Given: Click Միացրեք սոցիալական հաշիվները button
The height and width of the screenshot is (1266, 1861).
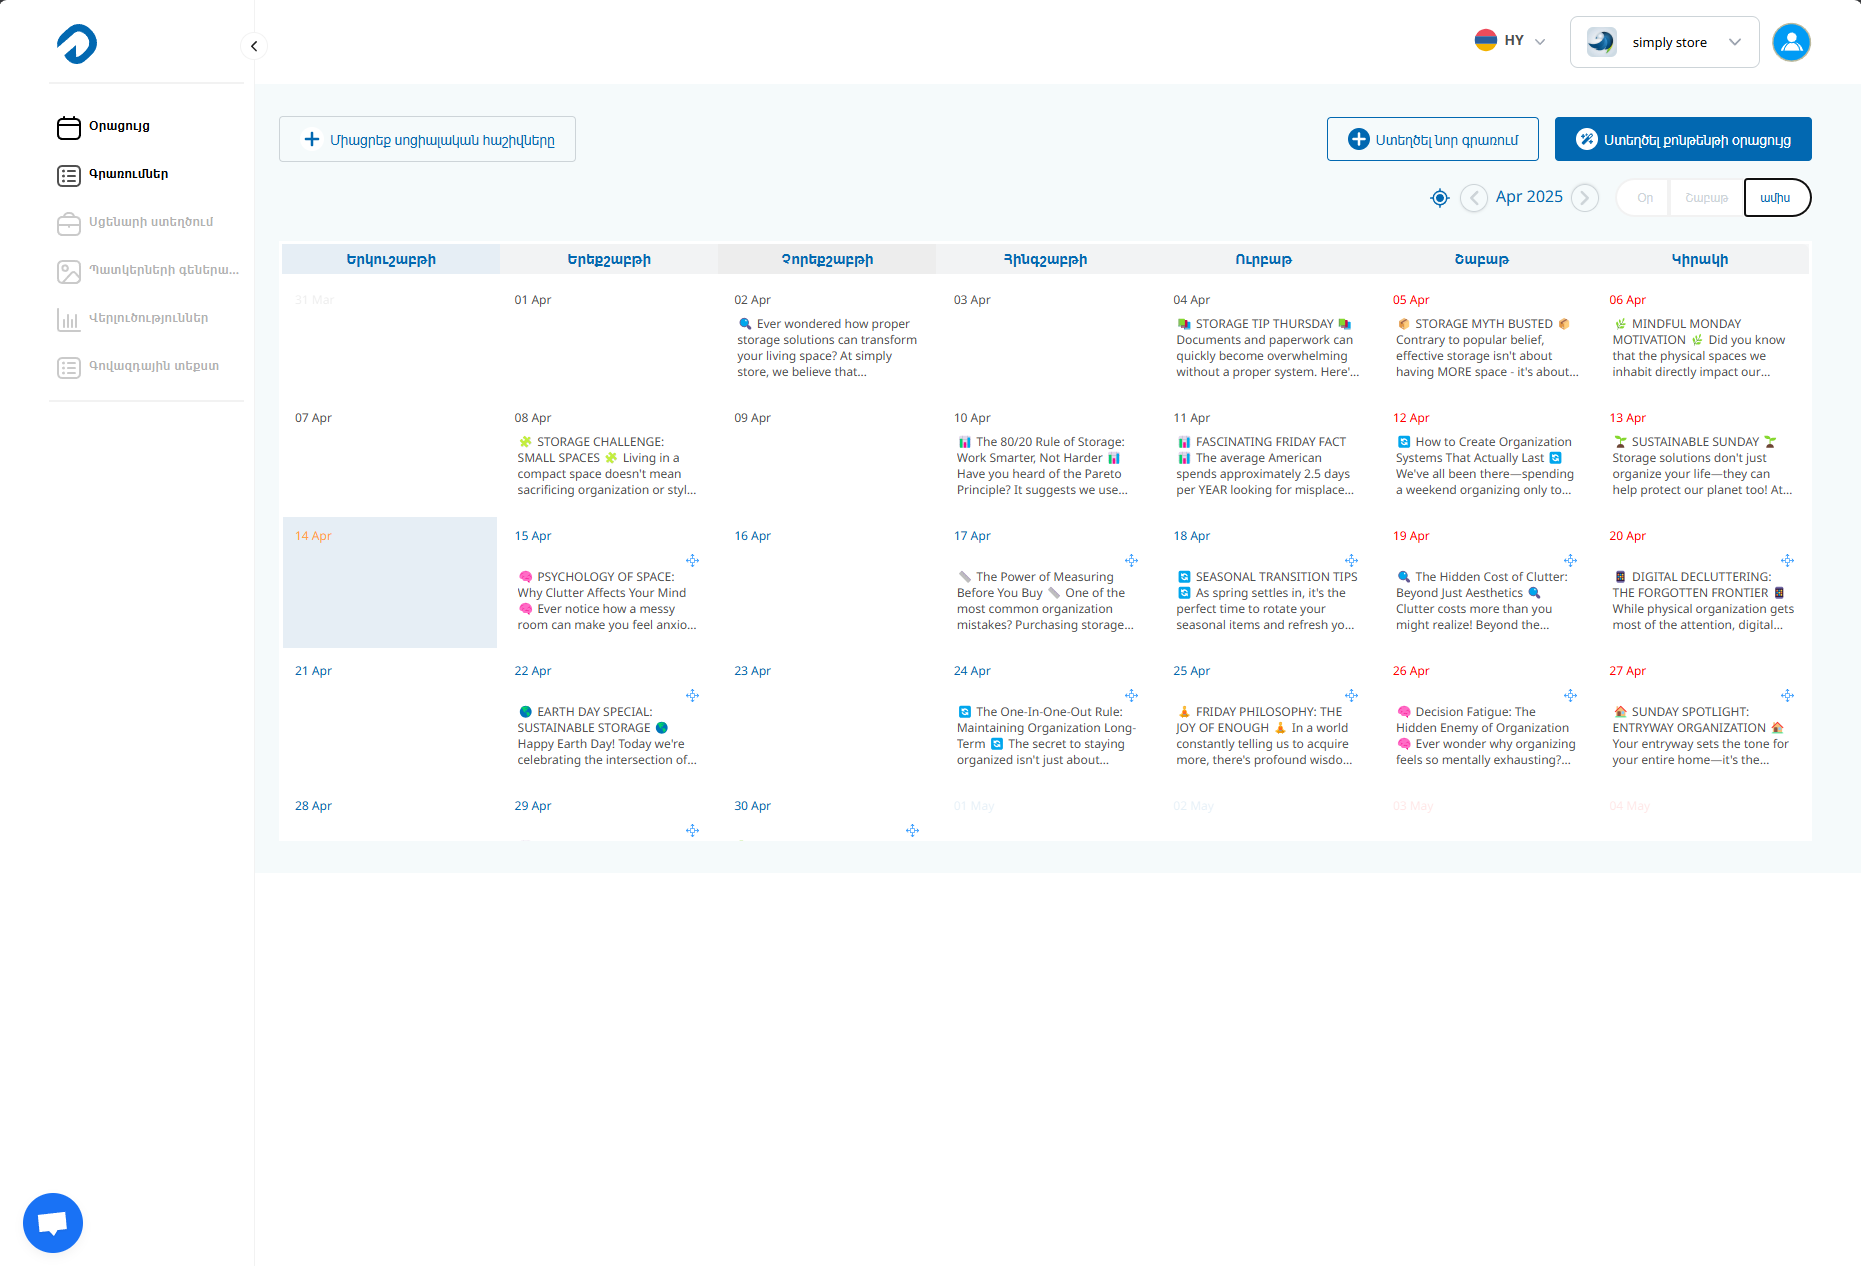Looking at the screenshot, I should 427,140.
